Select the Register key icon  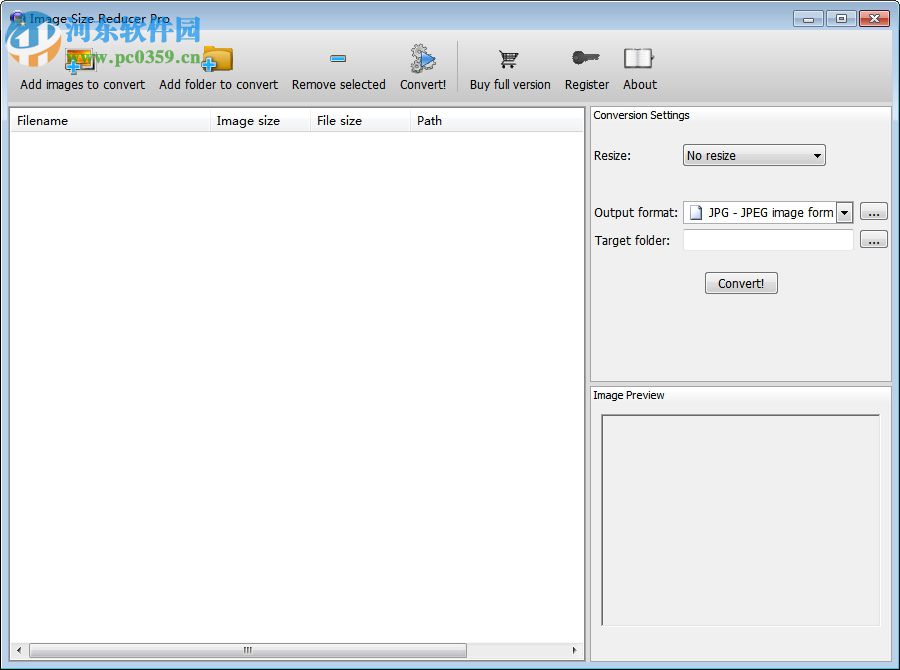tap(586, 58)
